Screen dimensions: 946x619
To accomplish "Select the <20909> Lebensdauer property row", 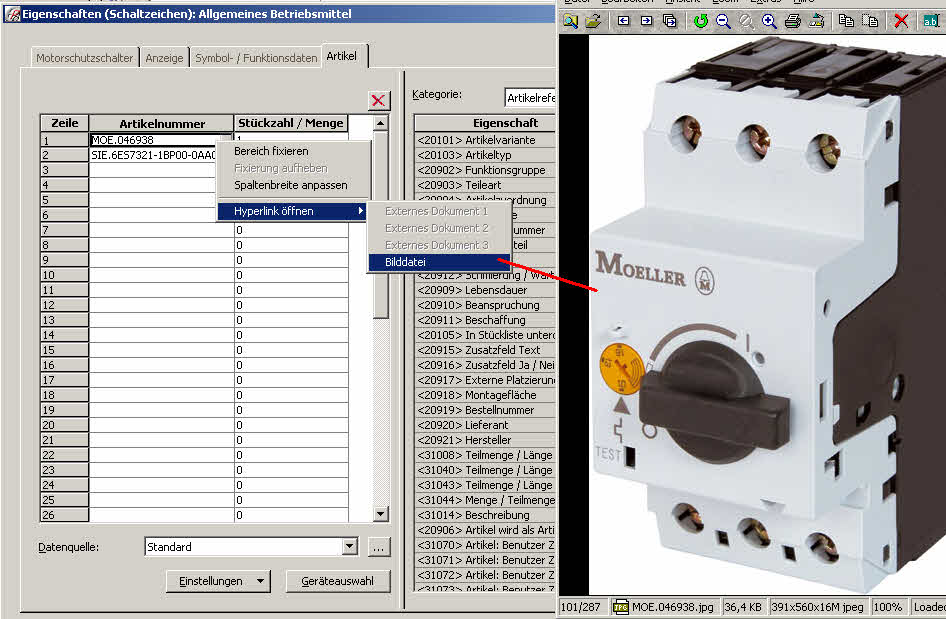I will coord(485,290).
